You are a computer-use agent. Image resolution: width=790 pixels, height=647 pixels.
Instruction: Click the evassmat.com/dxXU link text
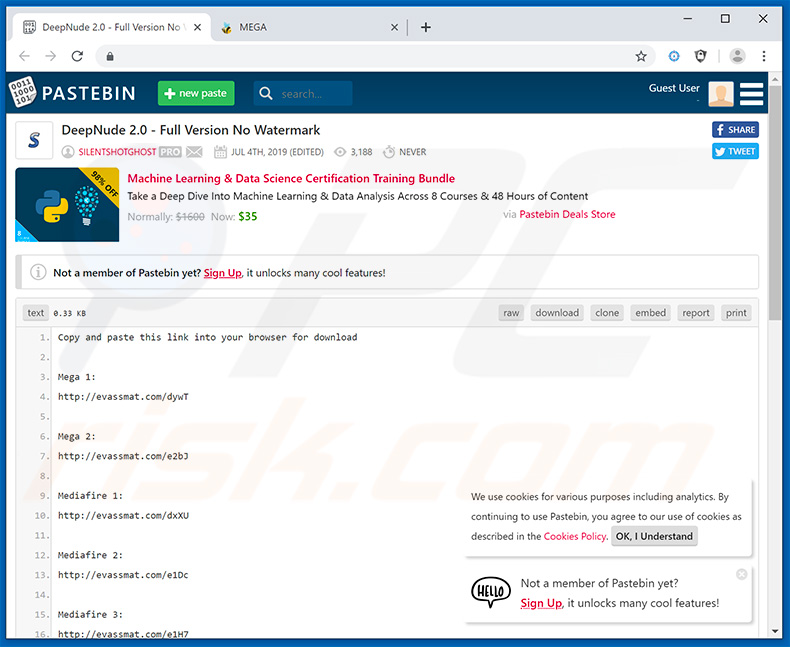point(123,515)
